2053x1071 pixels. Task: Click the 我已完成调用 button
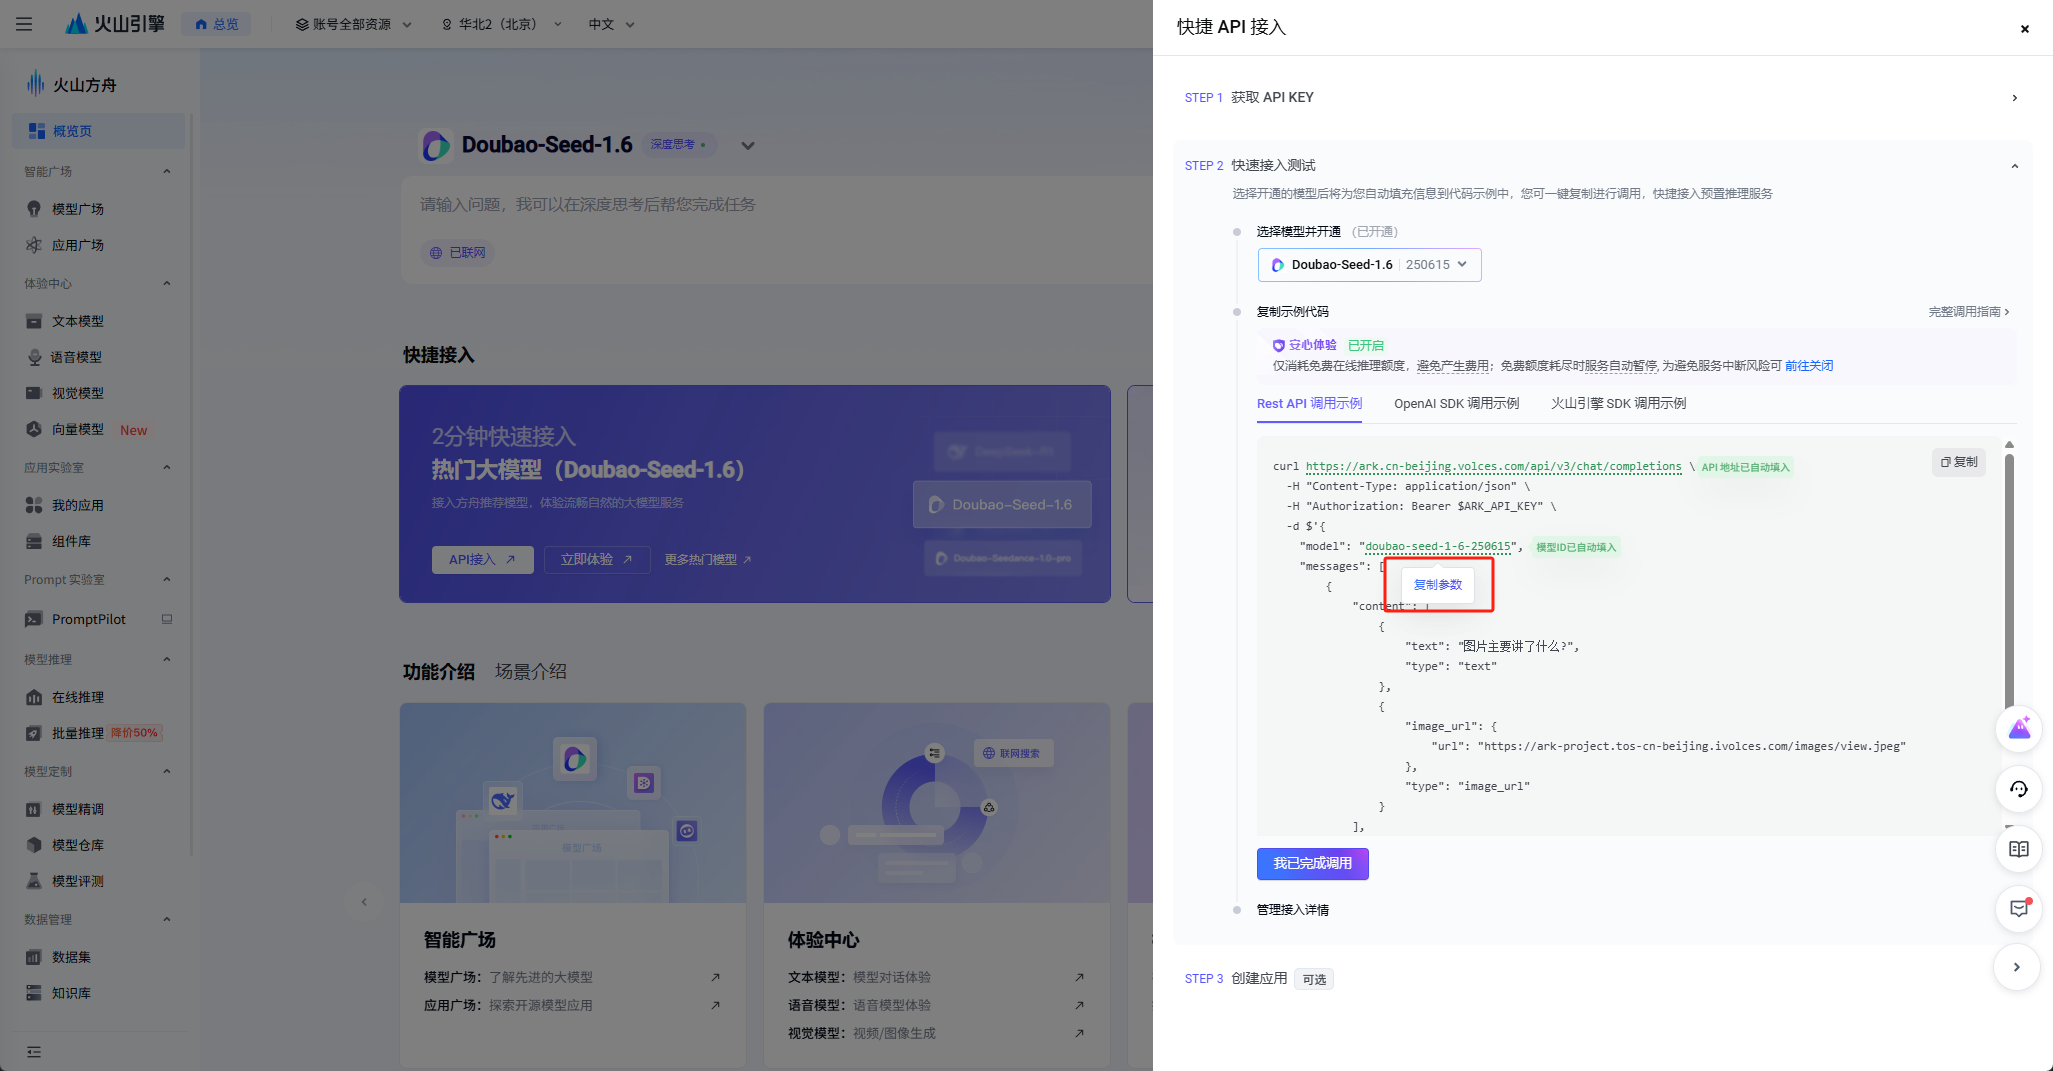click(1312, 864)
